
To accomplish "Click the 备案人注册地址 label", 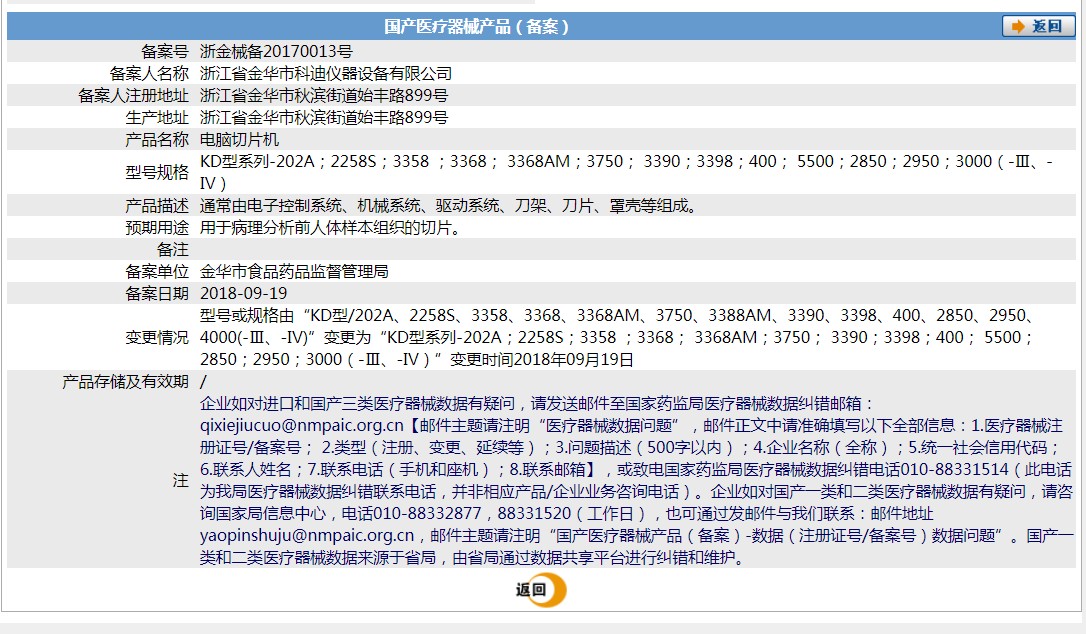I will 133,96.
